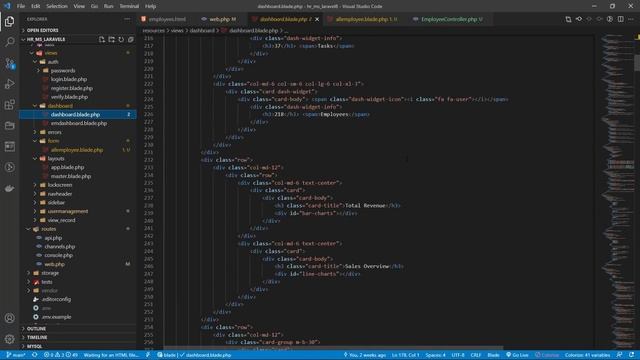Open the Run and Debug view
640x360 pixels.
click(x=9, y=84)
